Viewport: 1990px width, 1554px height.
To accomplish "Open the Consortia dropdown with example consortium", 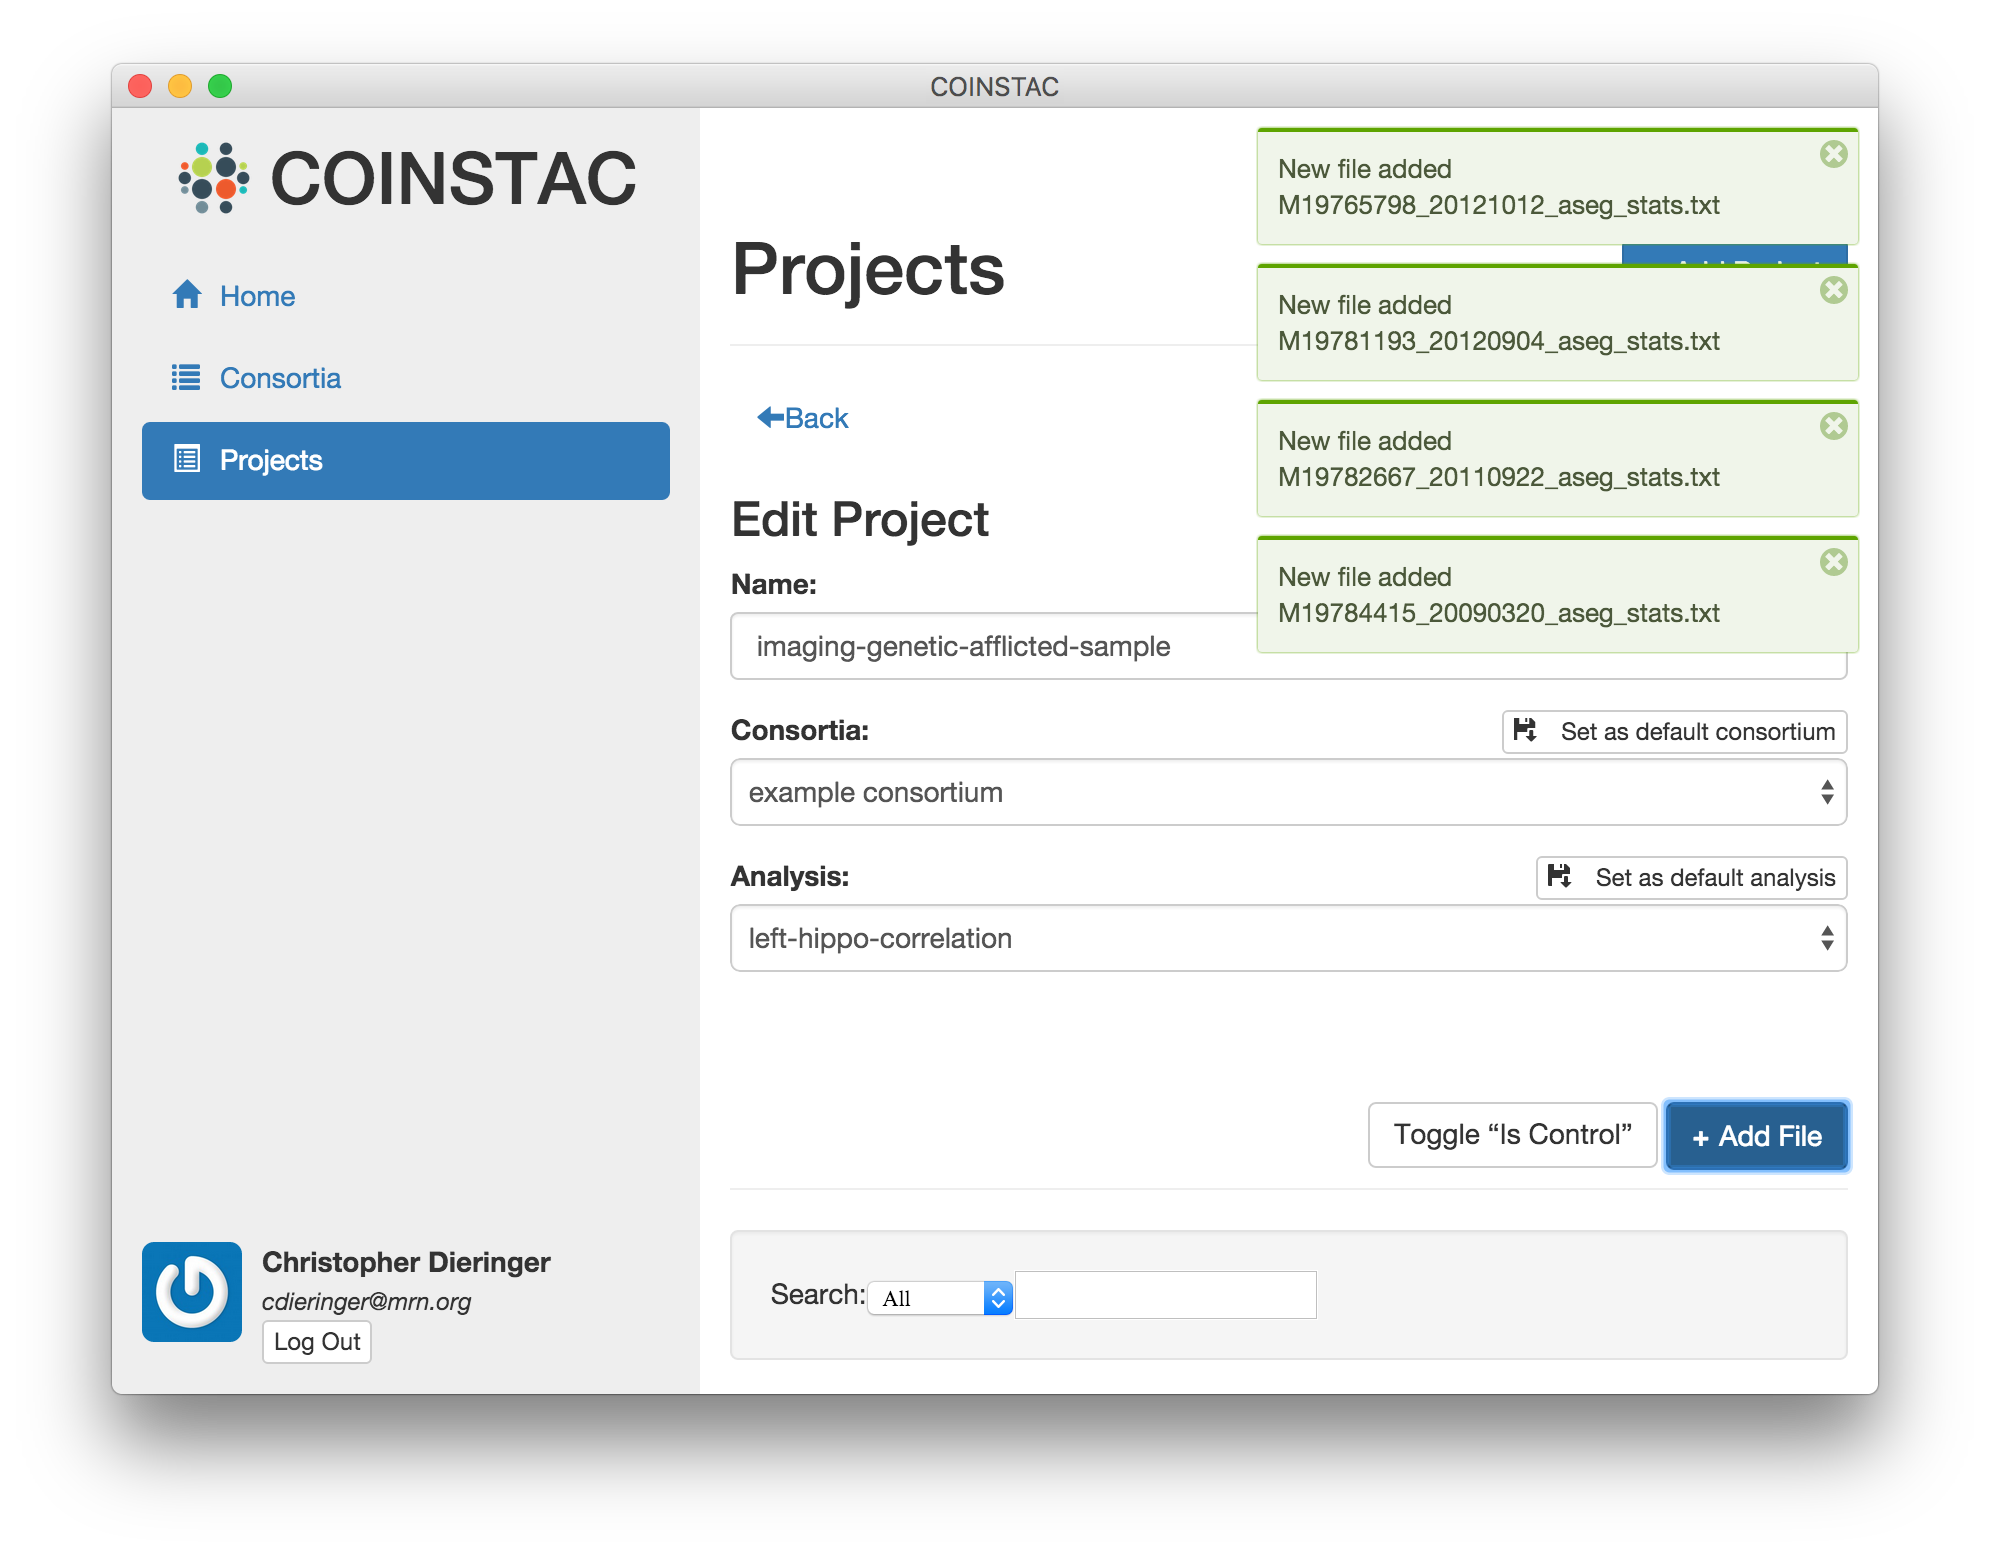I will point(1288,792).
